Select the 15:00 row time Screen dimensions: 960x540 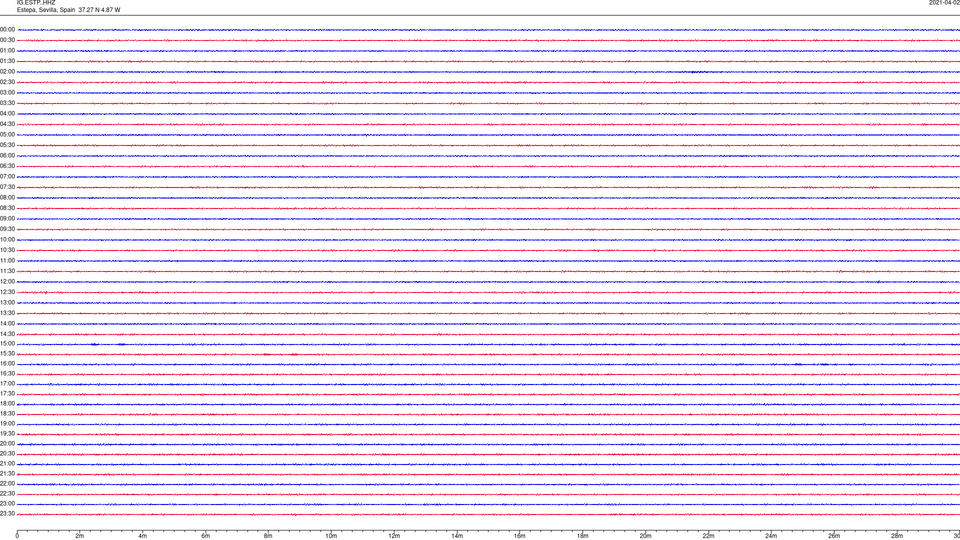point(7,344)
